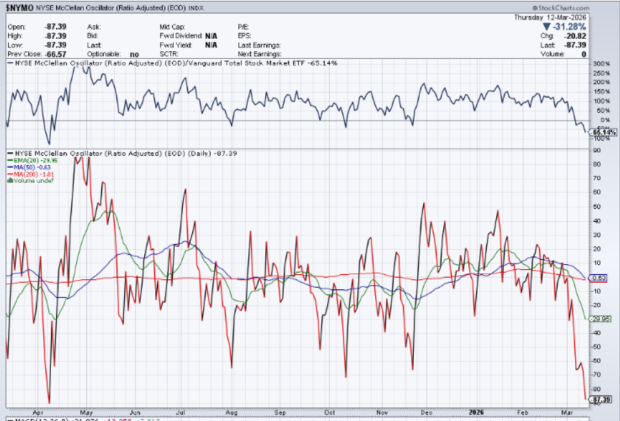The width and height of the screenshot is (620, 421).
Task: Click the blue -0.63 MA value tag
Action: (602, 277)
